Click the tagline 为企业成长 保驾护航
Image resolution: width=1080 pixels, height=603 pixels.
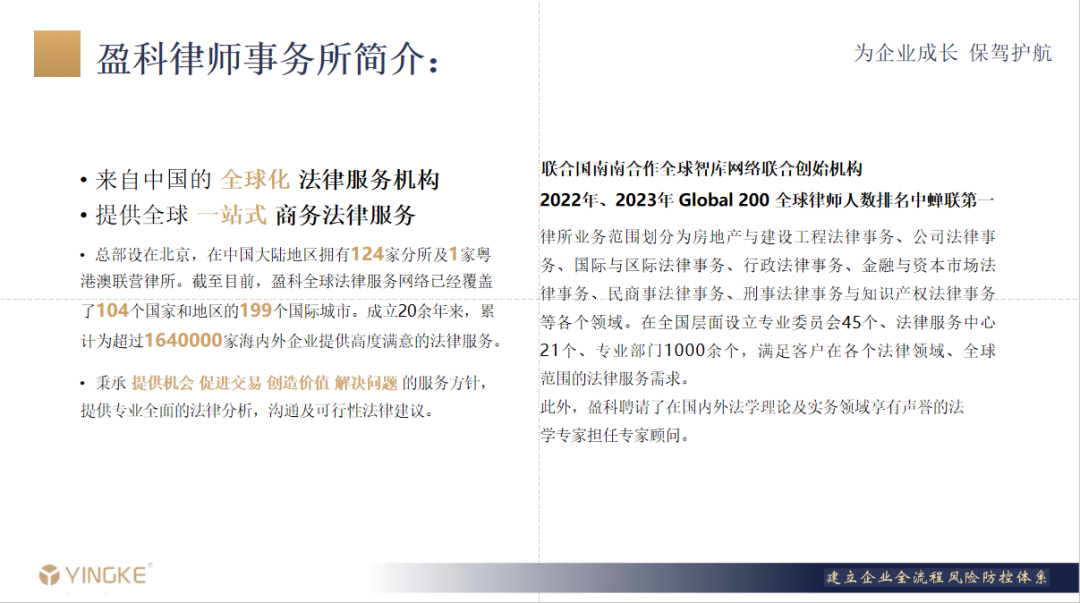tap(953, 53)
